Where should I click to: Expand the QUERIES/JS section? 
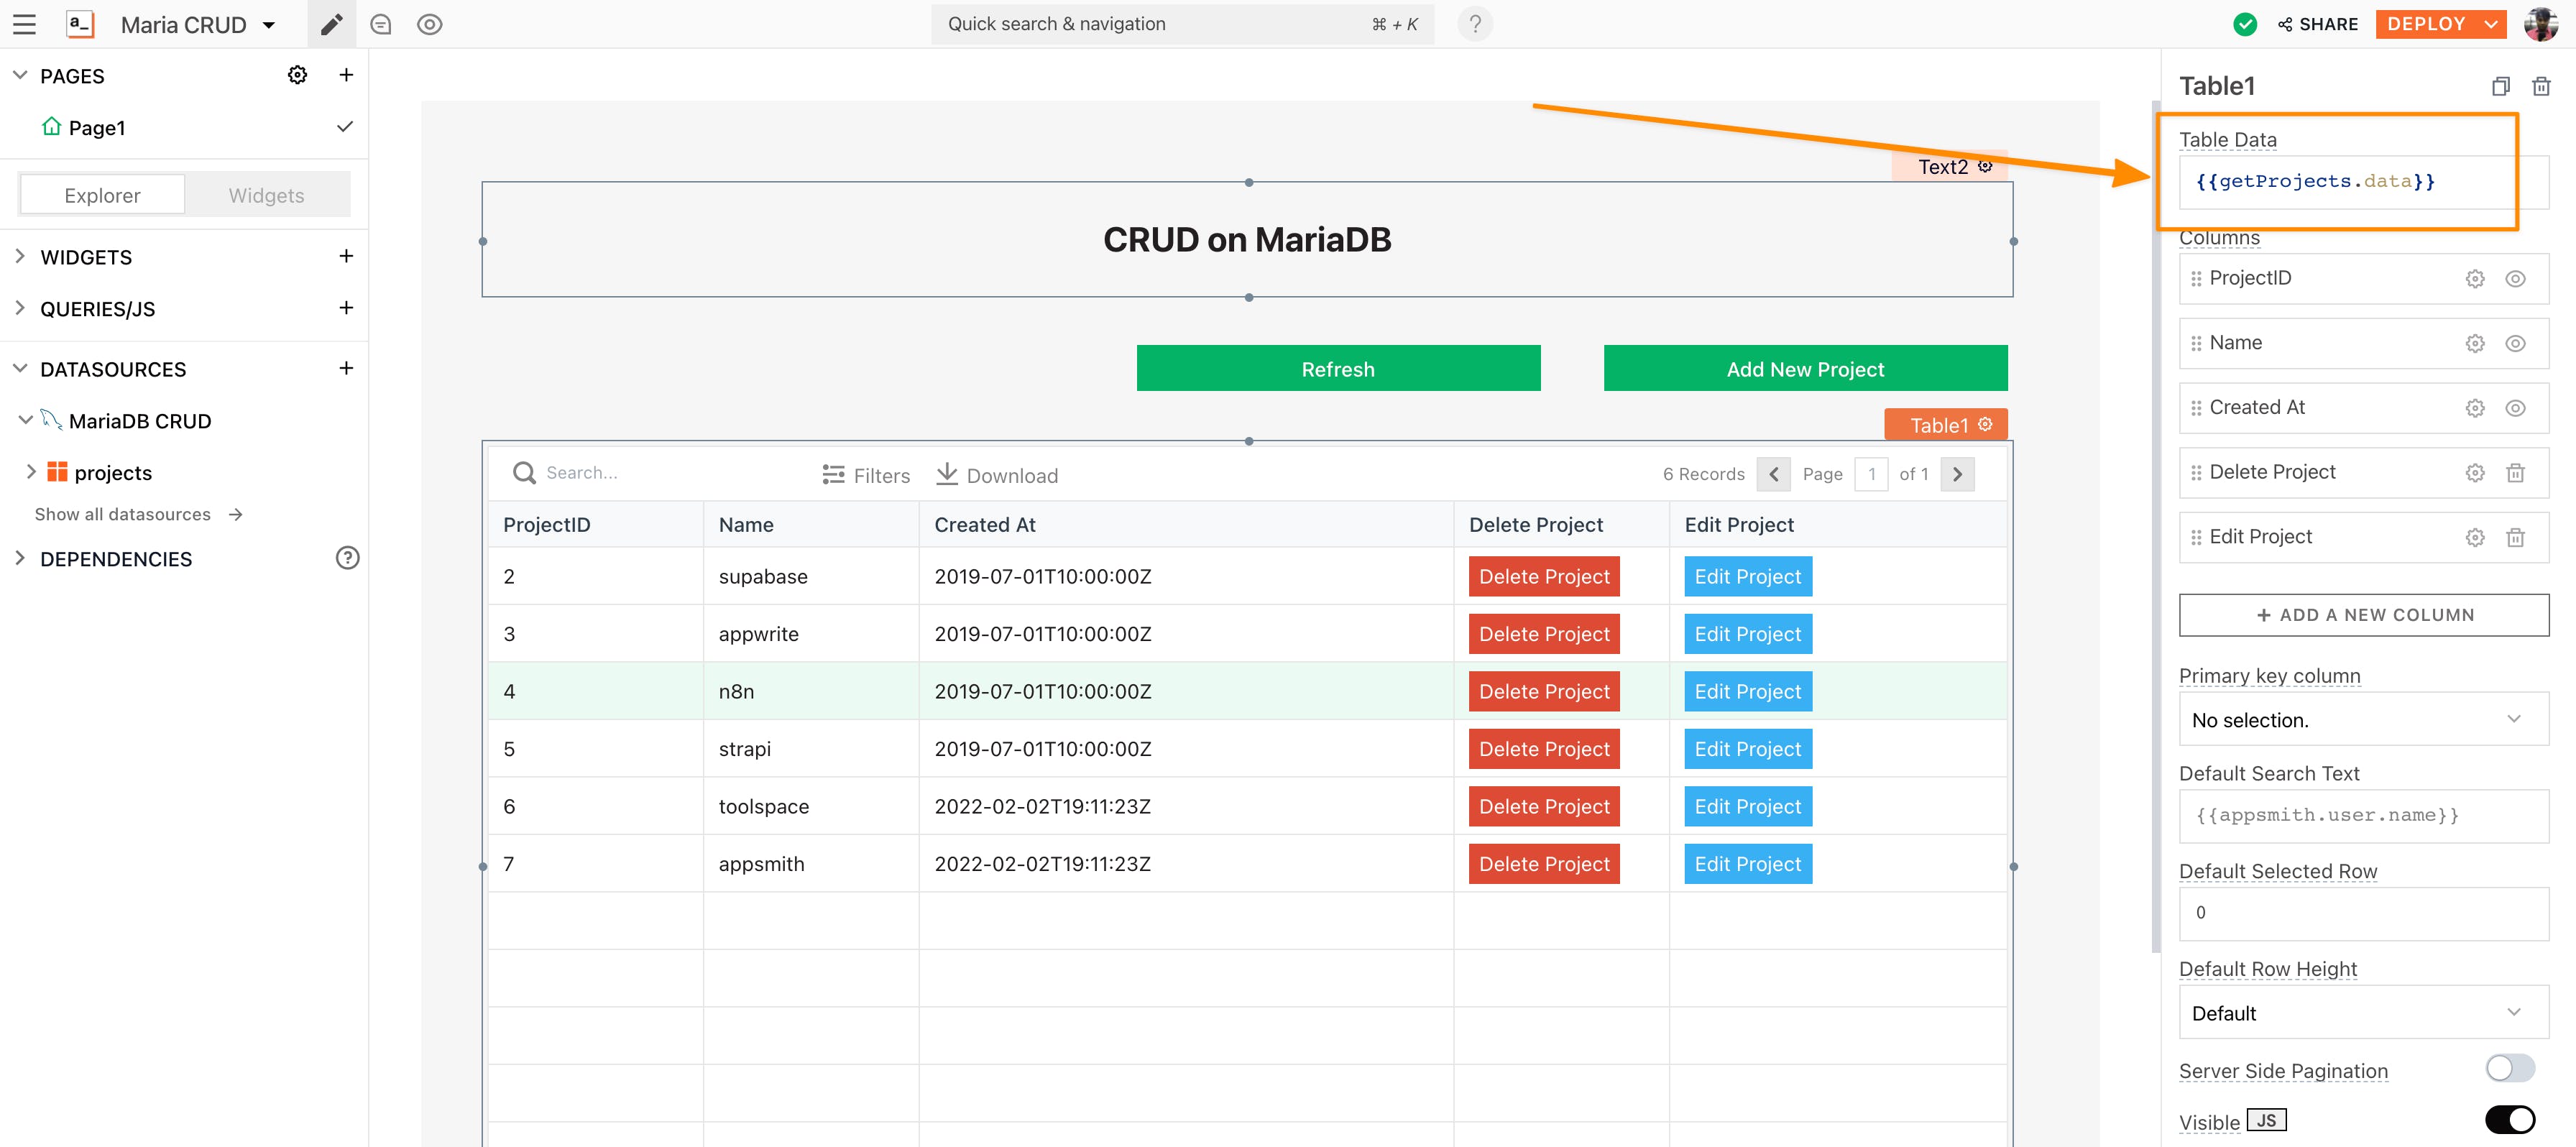[97, 309]
